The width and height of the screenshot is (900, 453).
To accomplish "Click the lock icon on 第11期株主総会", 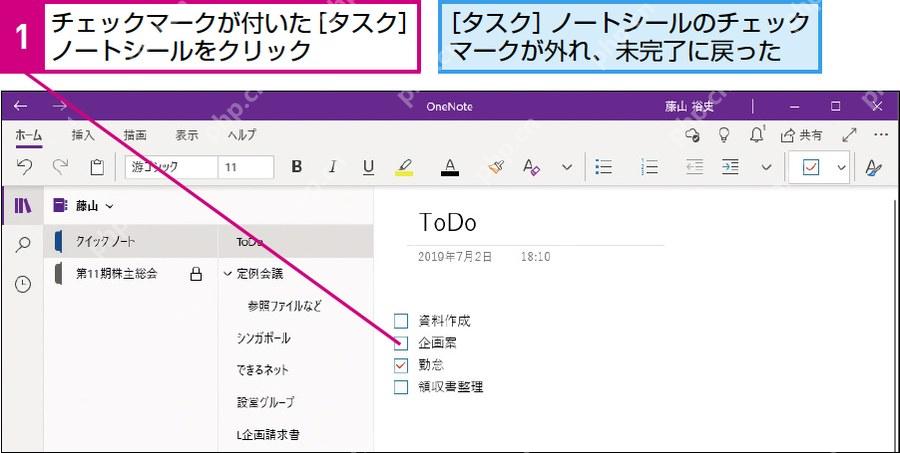I will 196,274.
